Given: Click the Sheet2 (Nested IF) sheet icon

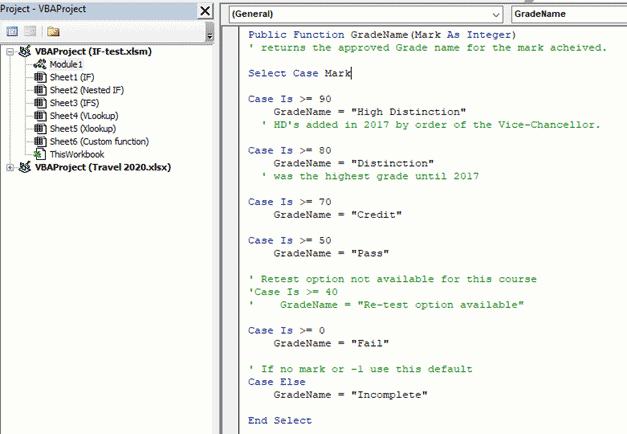Looking at the screenshot, I should click(40, 89).
